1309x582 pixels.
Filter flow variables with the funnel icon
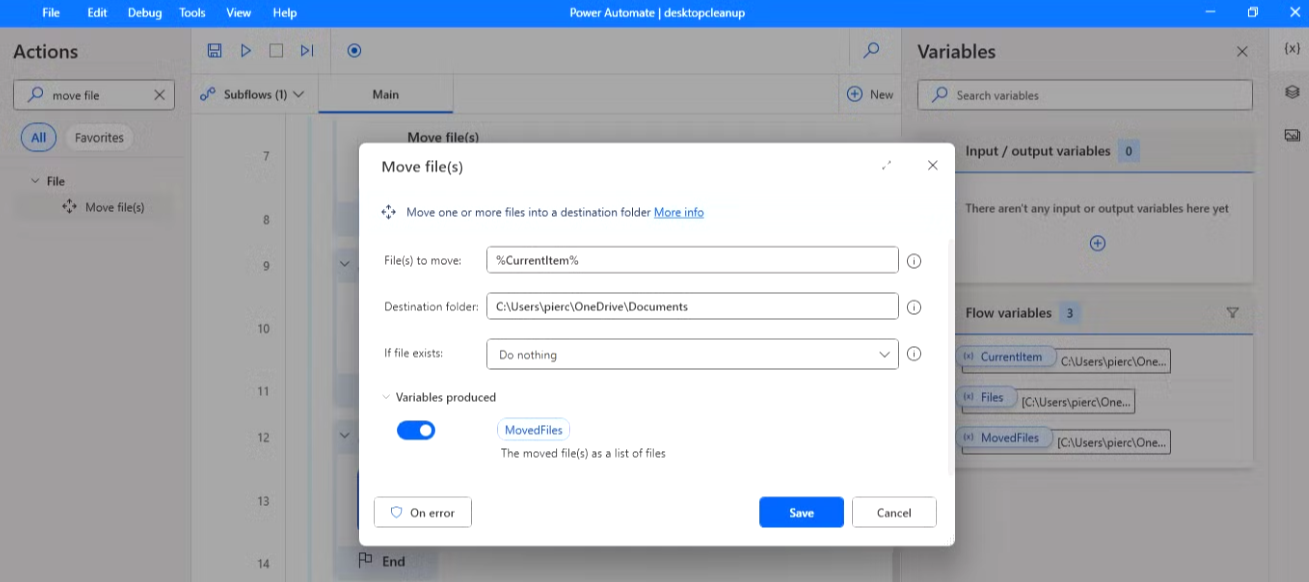coord(1233,313)
